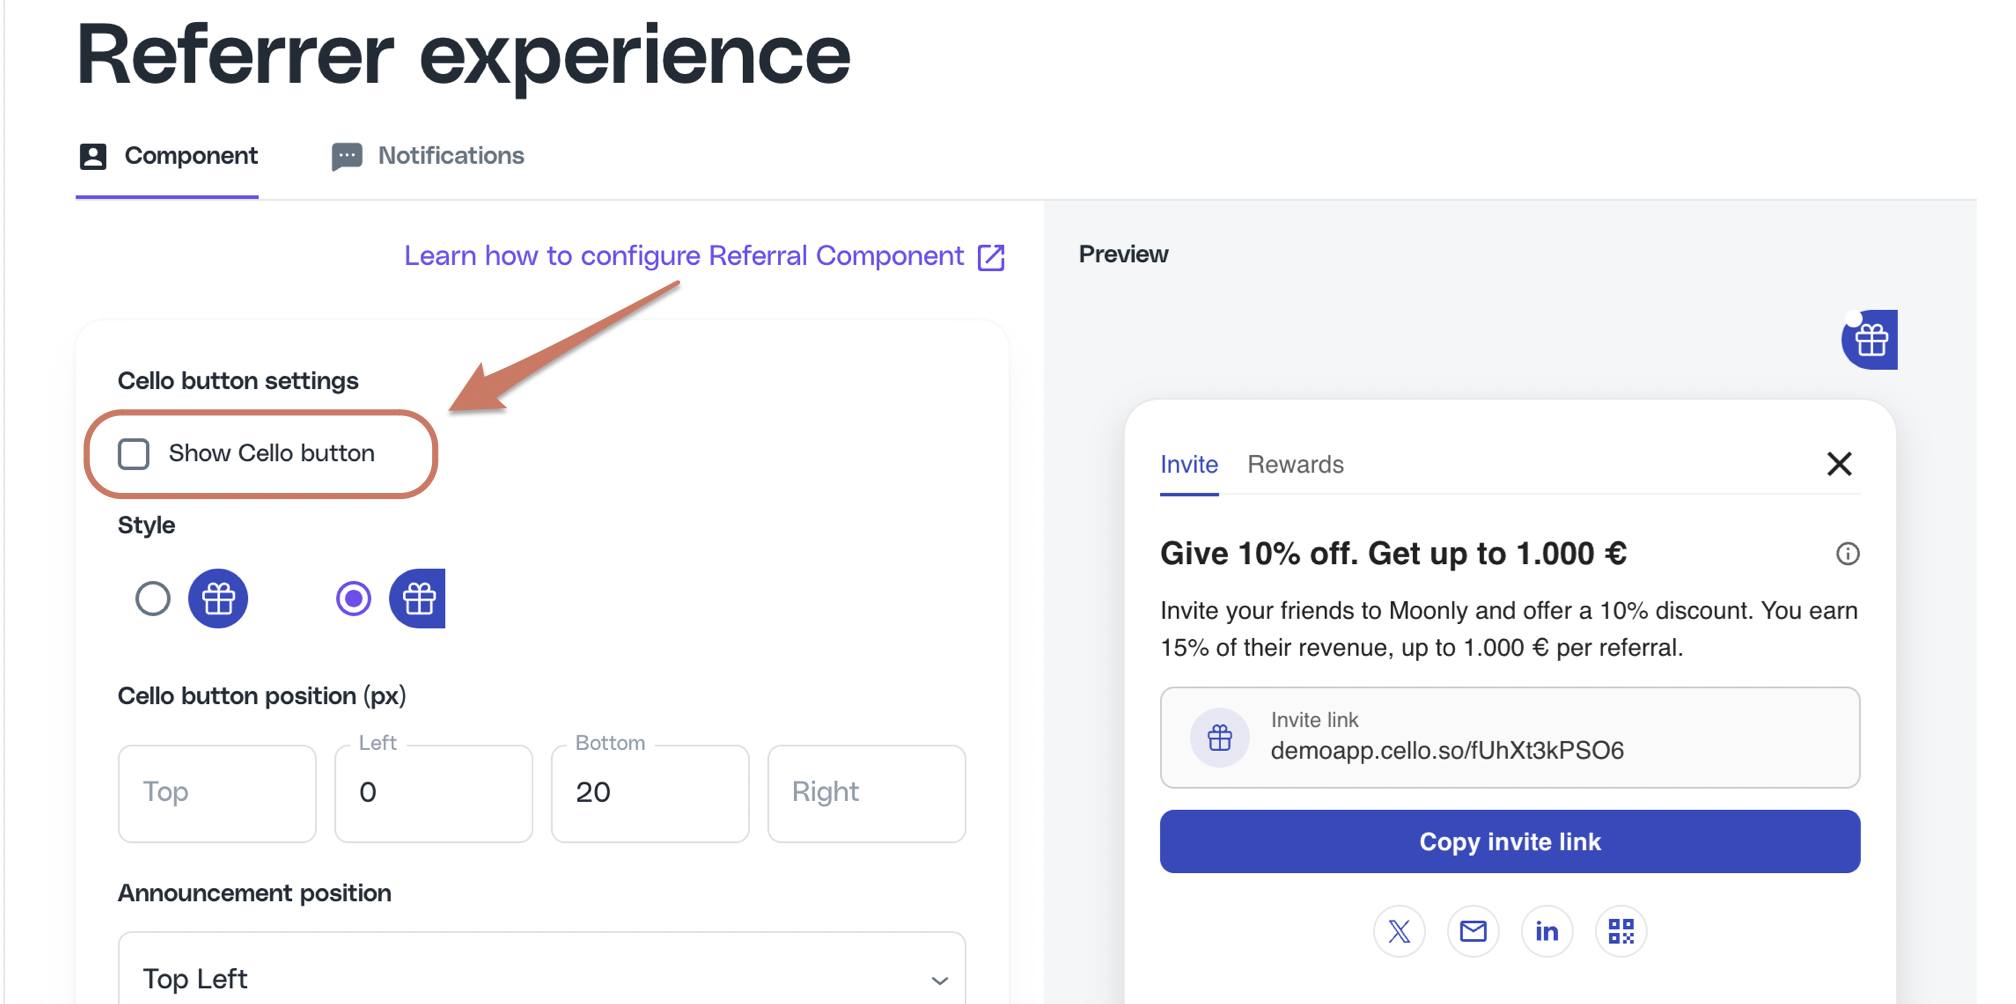Click the info icon beside reward headline

[1848, 554]
